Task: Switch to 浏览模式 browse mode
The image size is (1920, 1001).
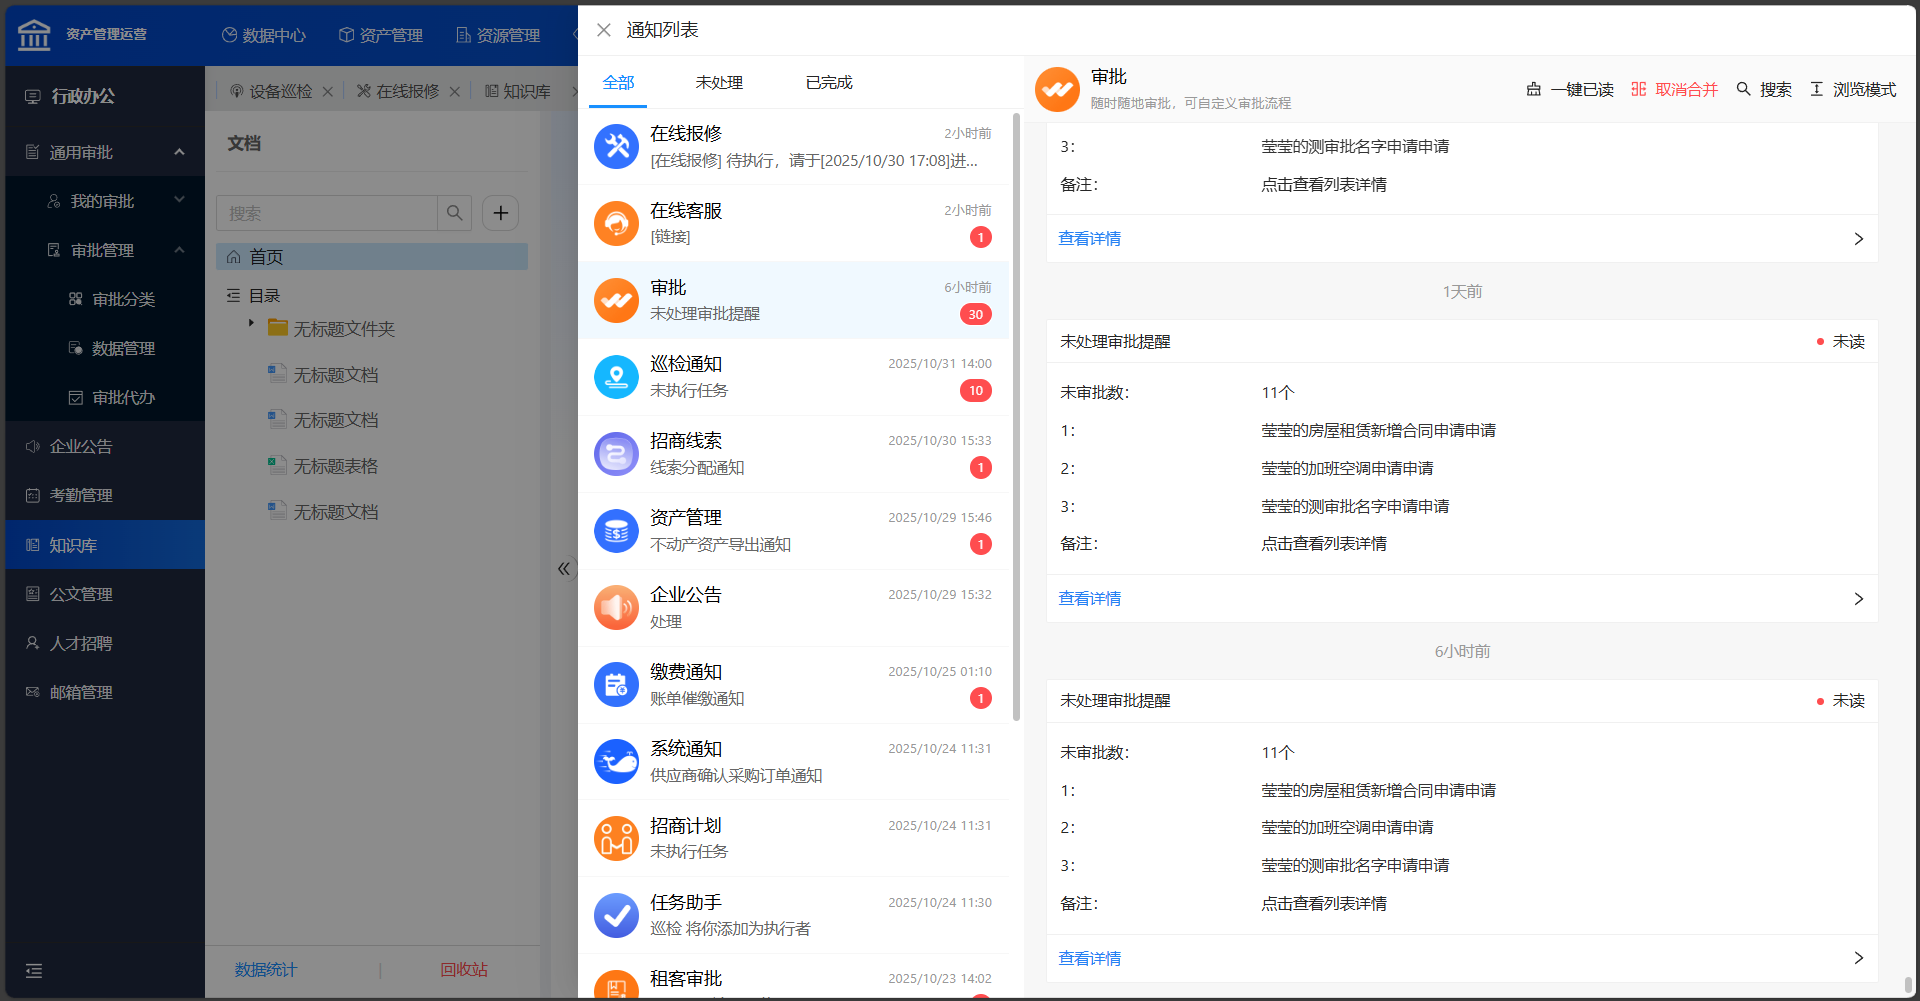Action: (x=1853, y=90)
